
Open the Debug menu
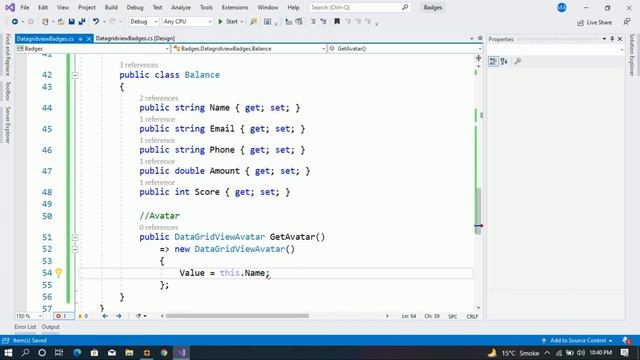[135, 7]
